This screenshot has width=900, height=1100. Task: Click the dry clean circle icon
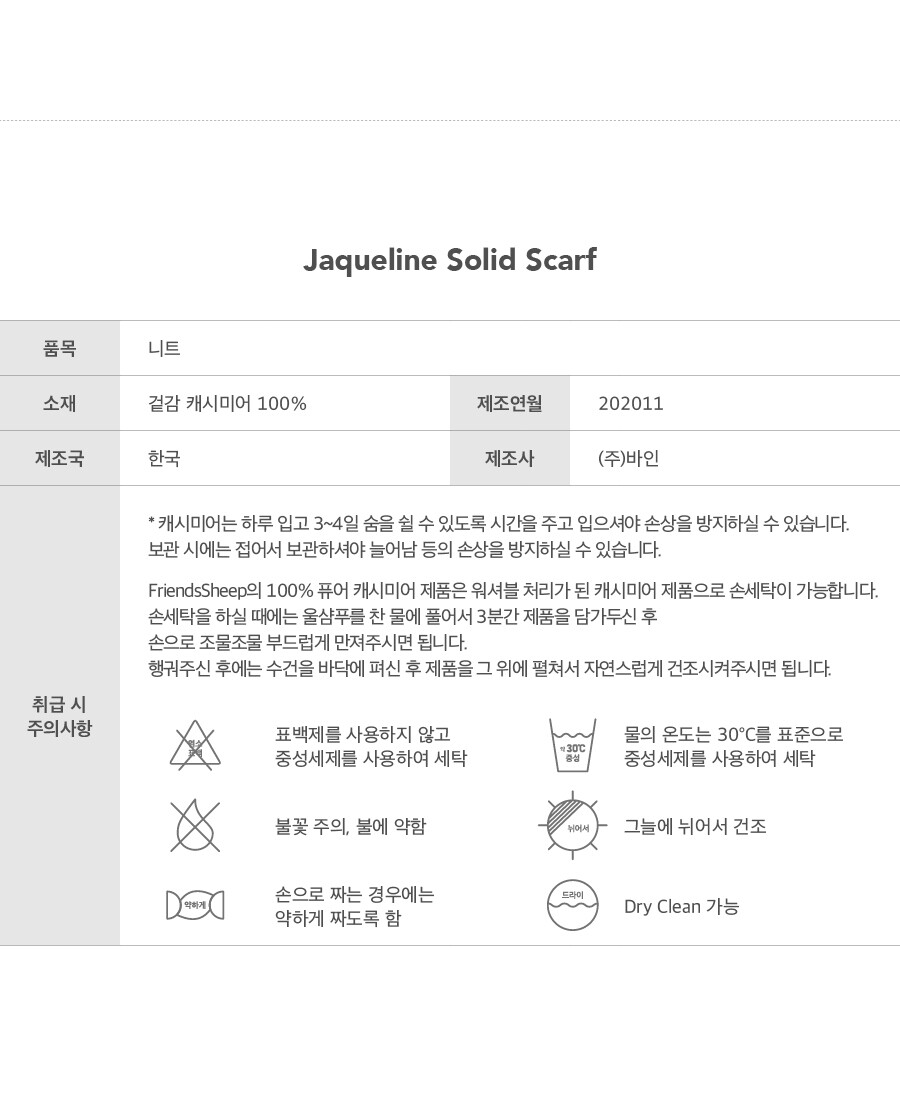(x=572, y=906)
